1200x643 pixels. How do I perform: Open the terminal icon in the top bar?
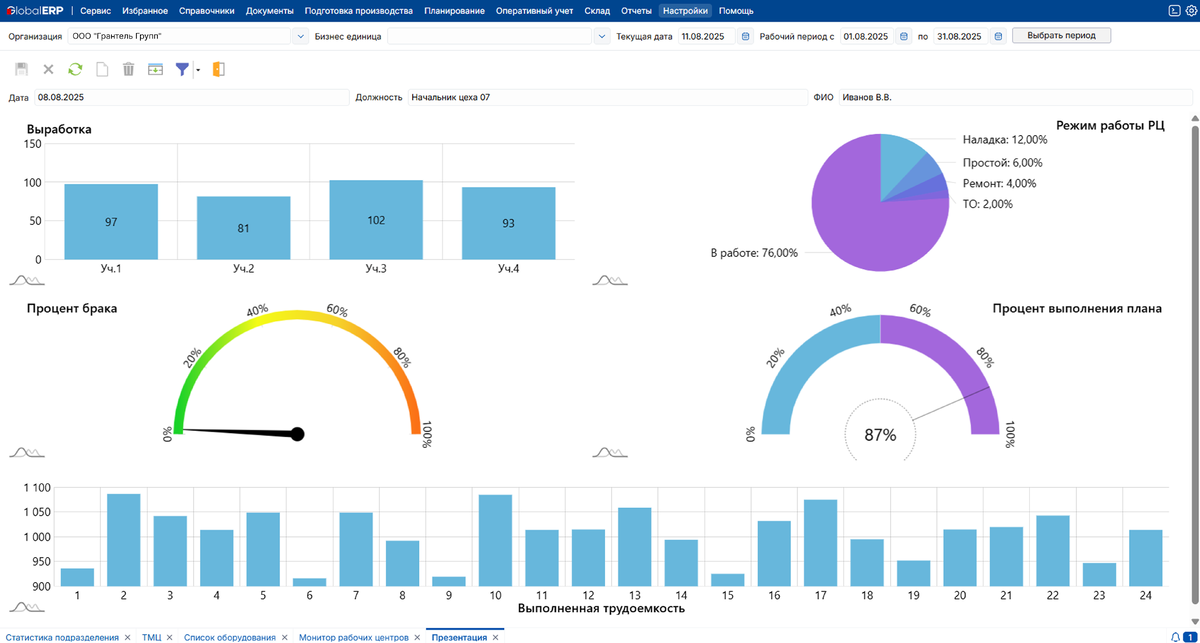(x=1174, y=10)
